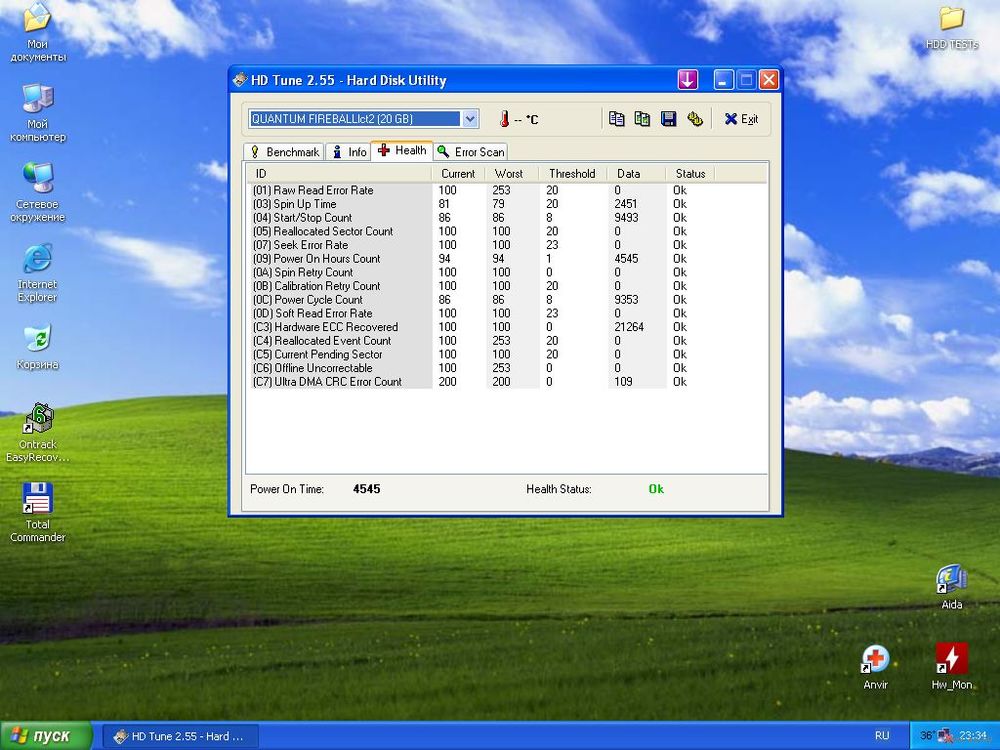Viewport: 1000px width, 750px height.
Task: Open the Total Commander desktop icon
Action: click(37, 499)
